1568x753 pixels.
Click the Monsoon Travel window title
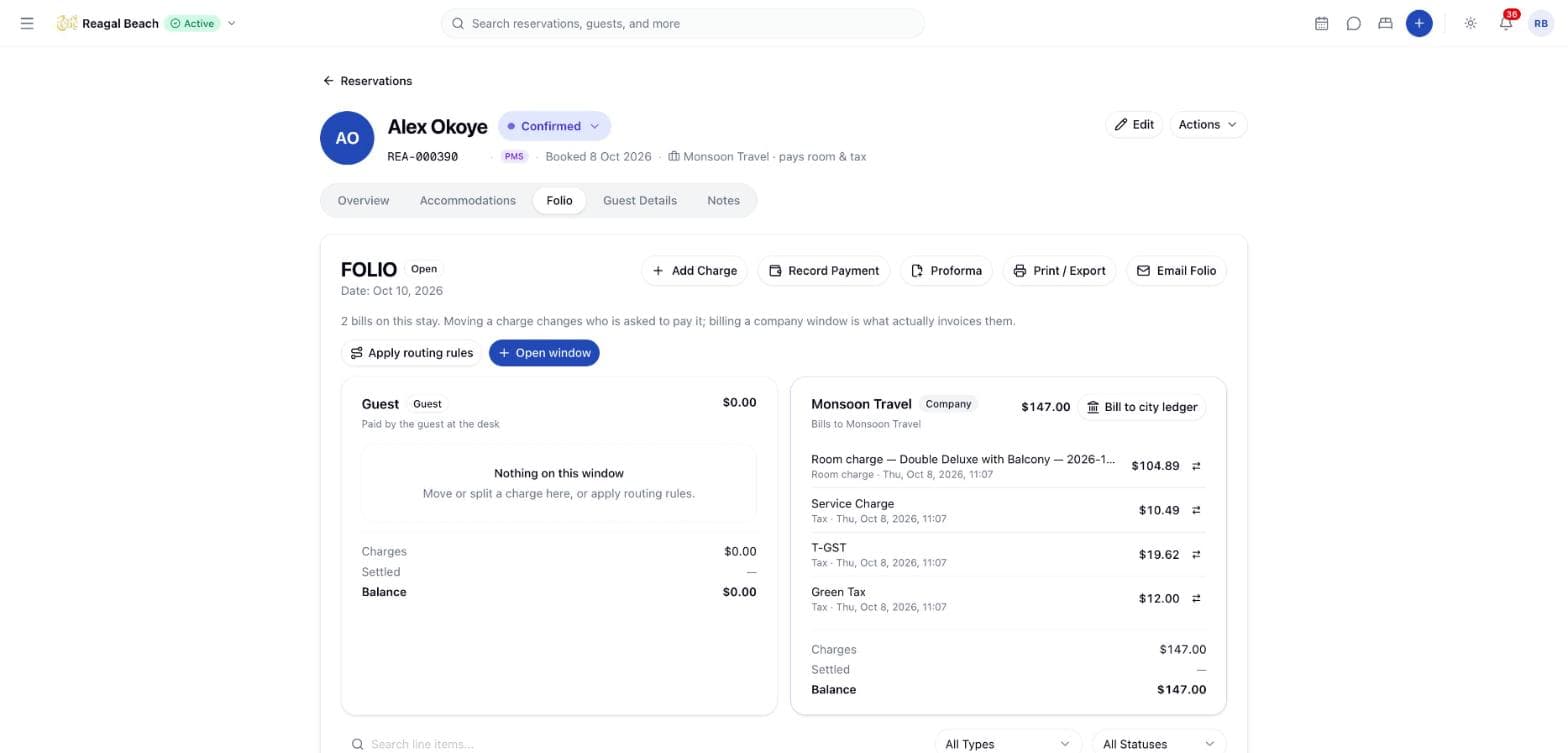pos(861,404)
